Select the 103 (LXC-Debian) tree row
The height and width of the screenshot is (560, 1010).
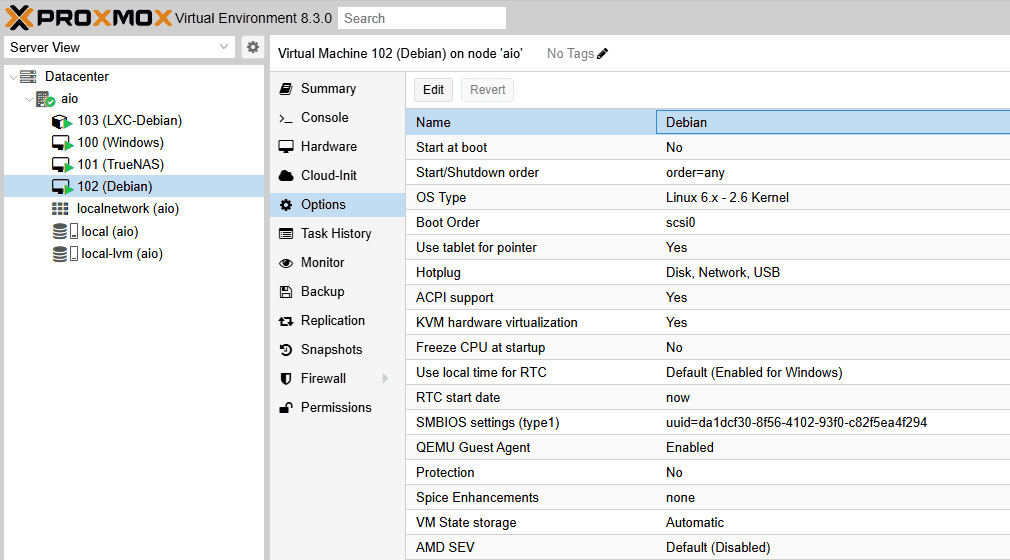134,121
